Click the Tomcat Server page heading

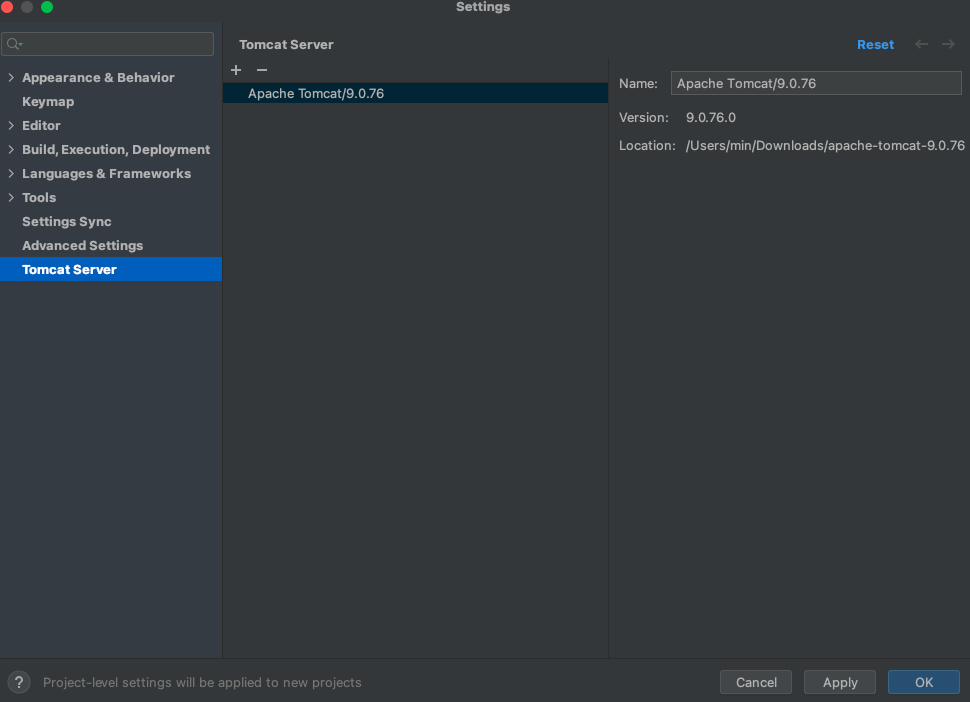286,45
